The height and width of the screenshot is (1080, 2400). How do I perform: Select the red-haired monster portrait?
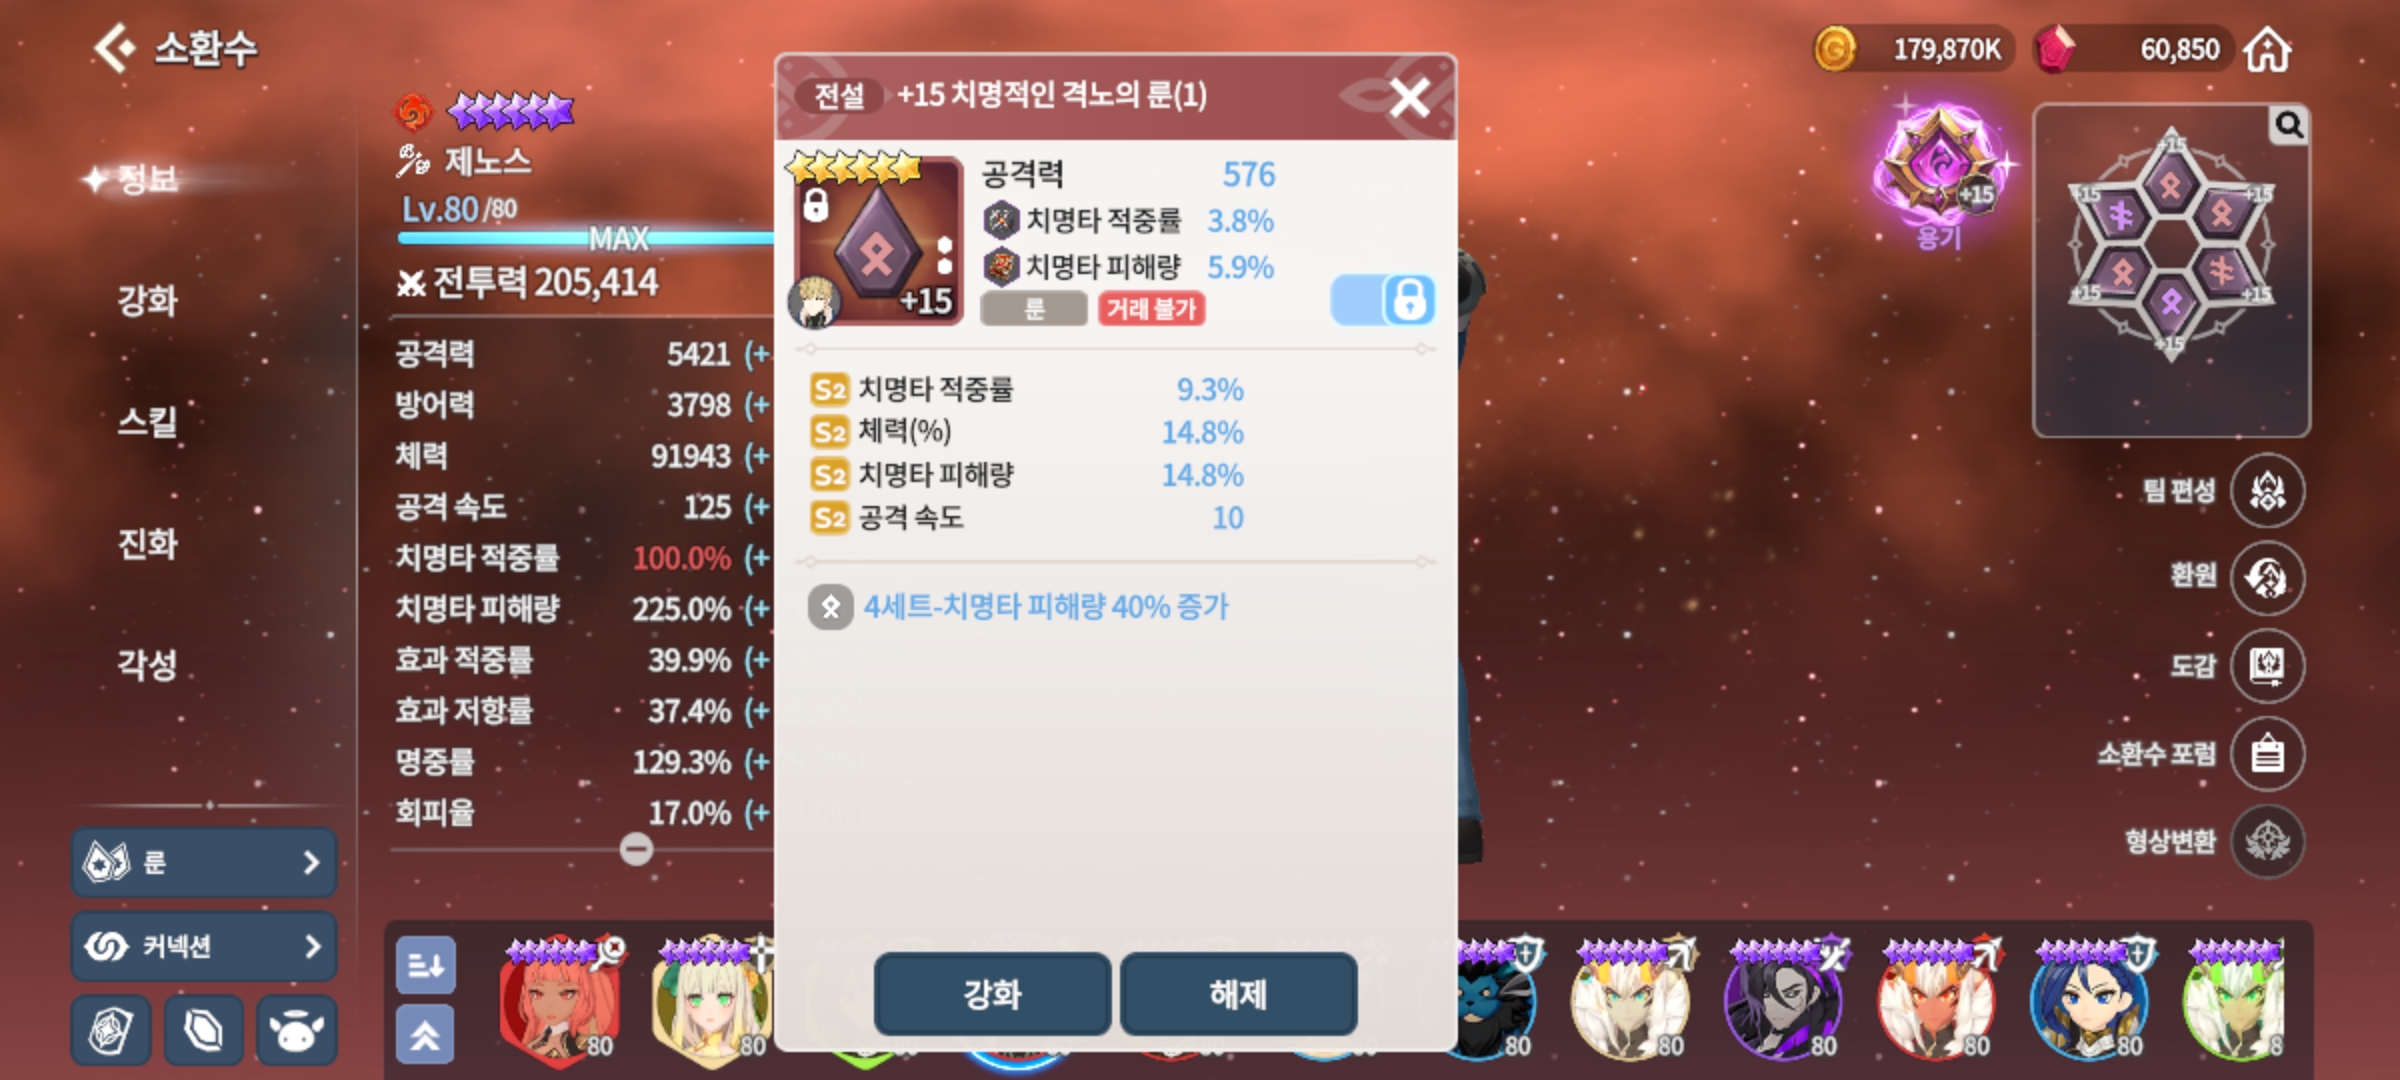click(560, 1002)
